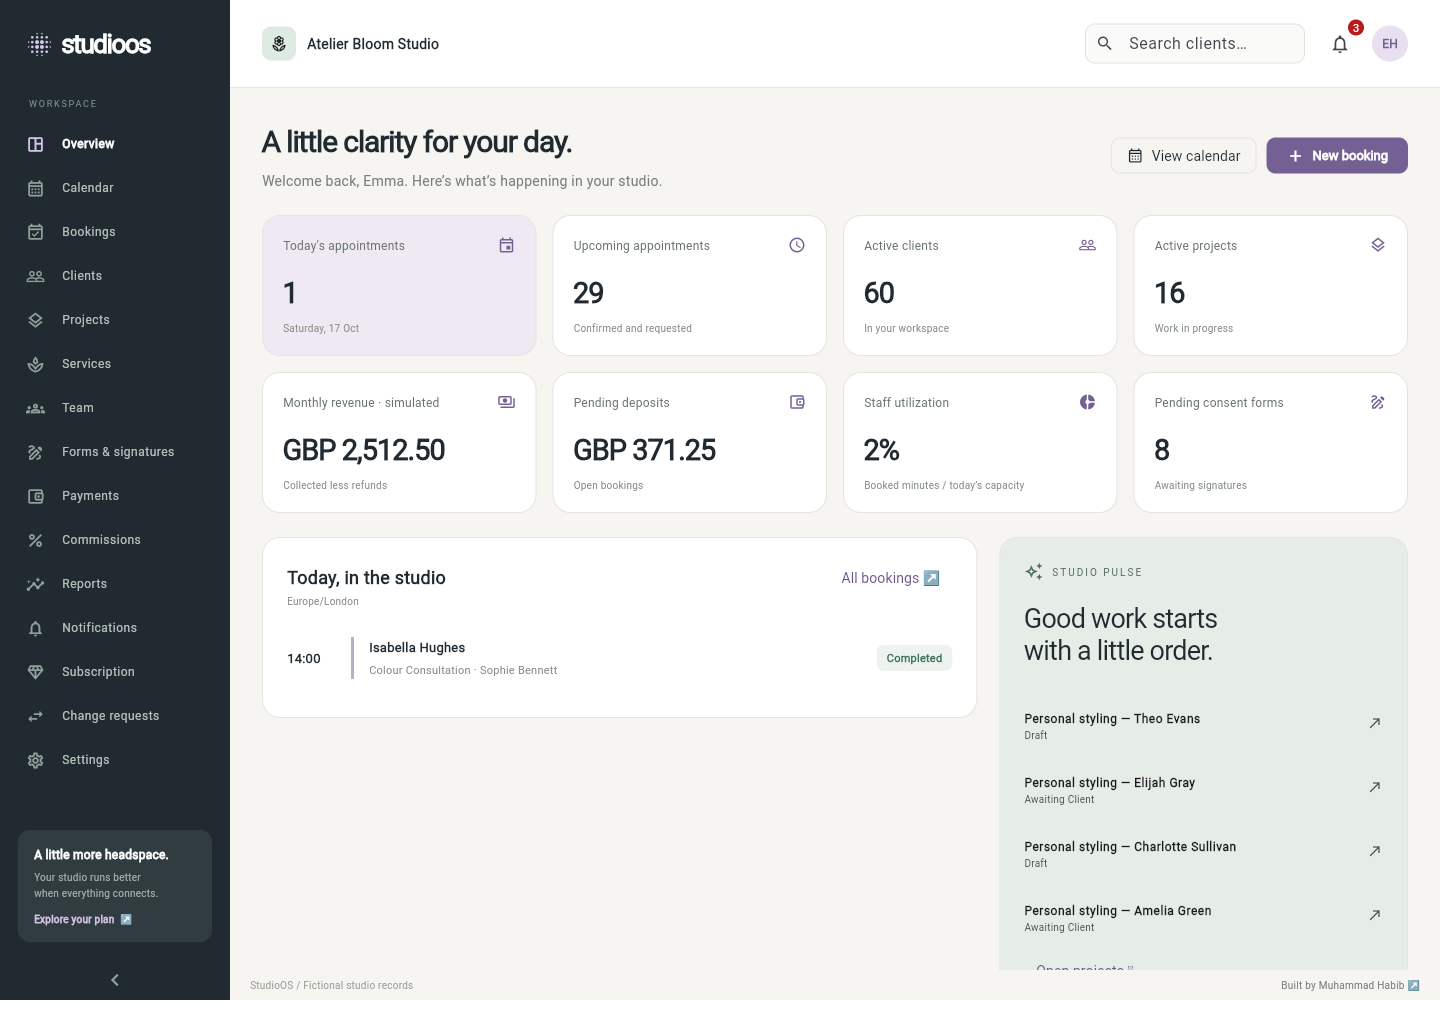
Task: Open Clients via its sidebar icon
Action: pos(36,276)
